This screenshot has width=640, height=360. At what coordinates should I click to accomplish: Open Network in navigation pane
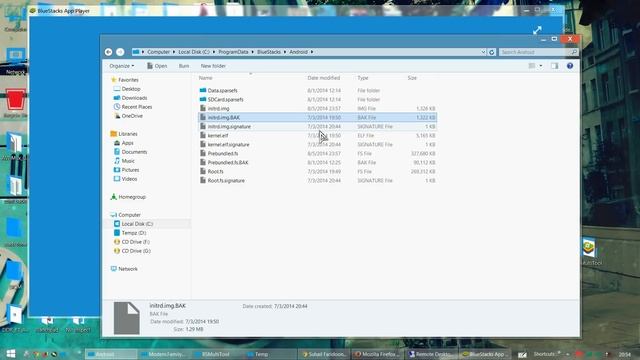click(x=127, y=269)
